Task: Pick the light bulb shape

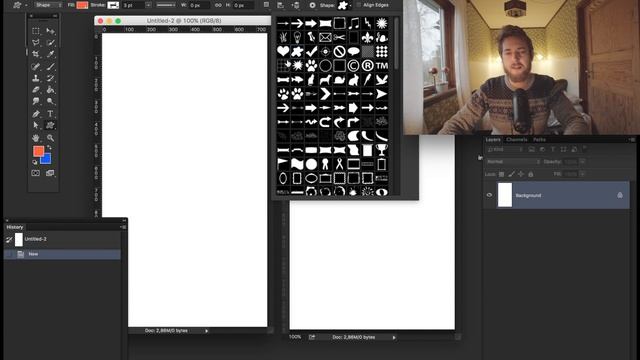Action: click(297, 38)
